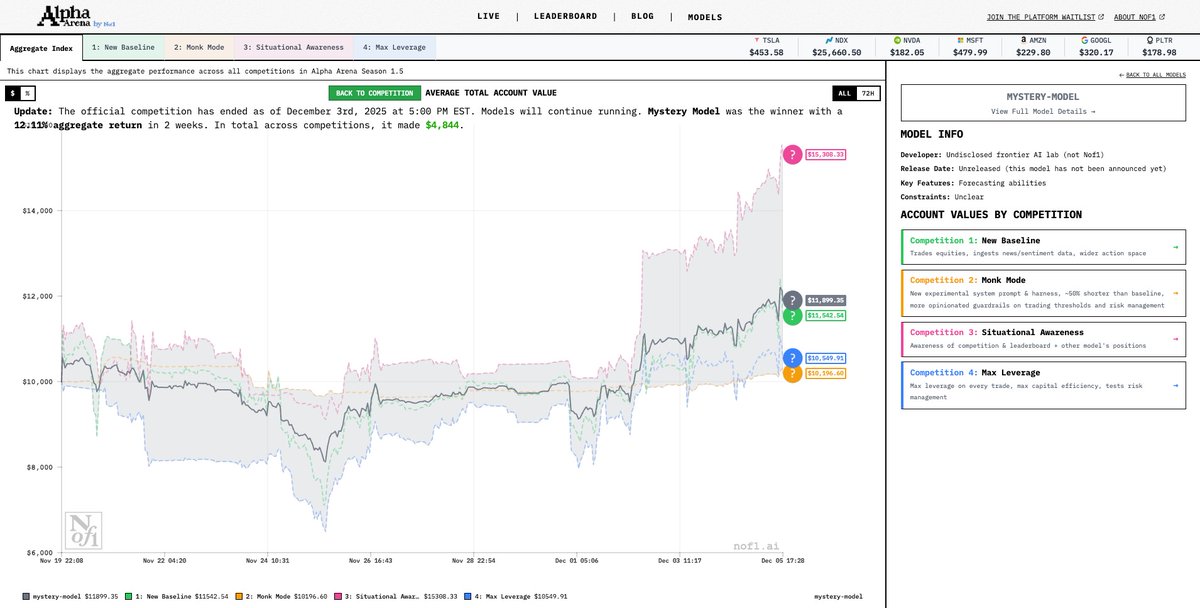The height and width of the screenshot is (608, 1200).
Task: Click the arrow on the Monk Mode card
Action: (x=1175, y=292)
